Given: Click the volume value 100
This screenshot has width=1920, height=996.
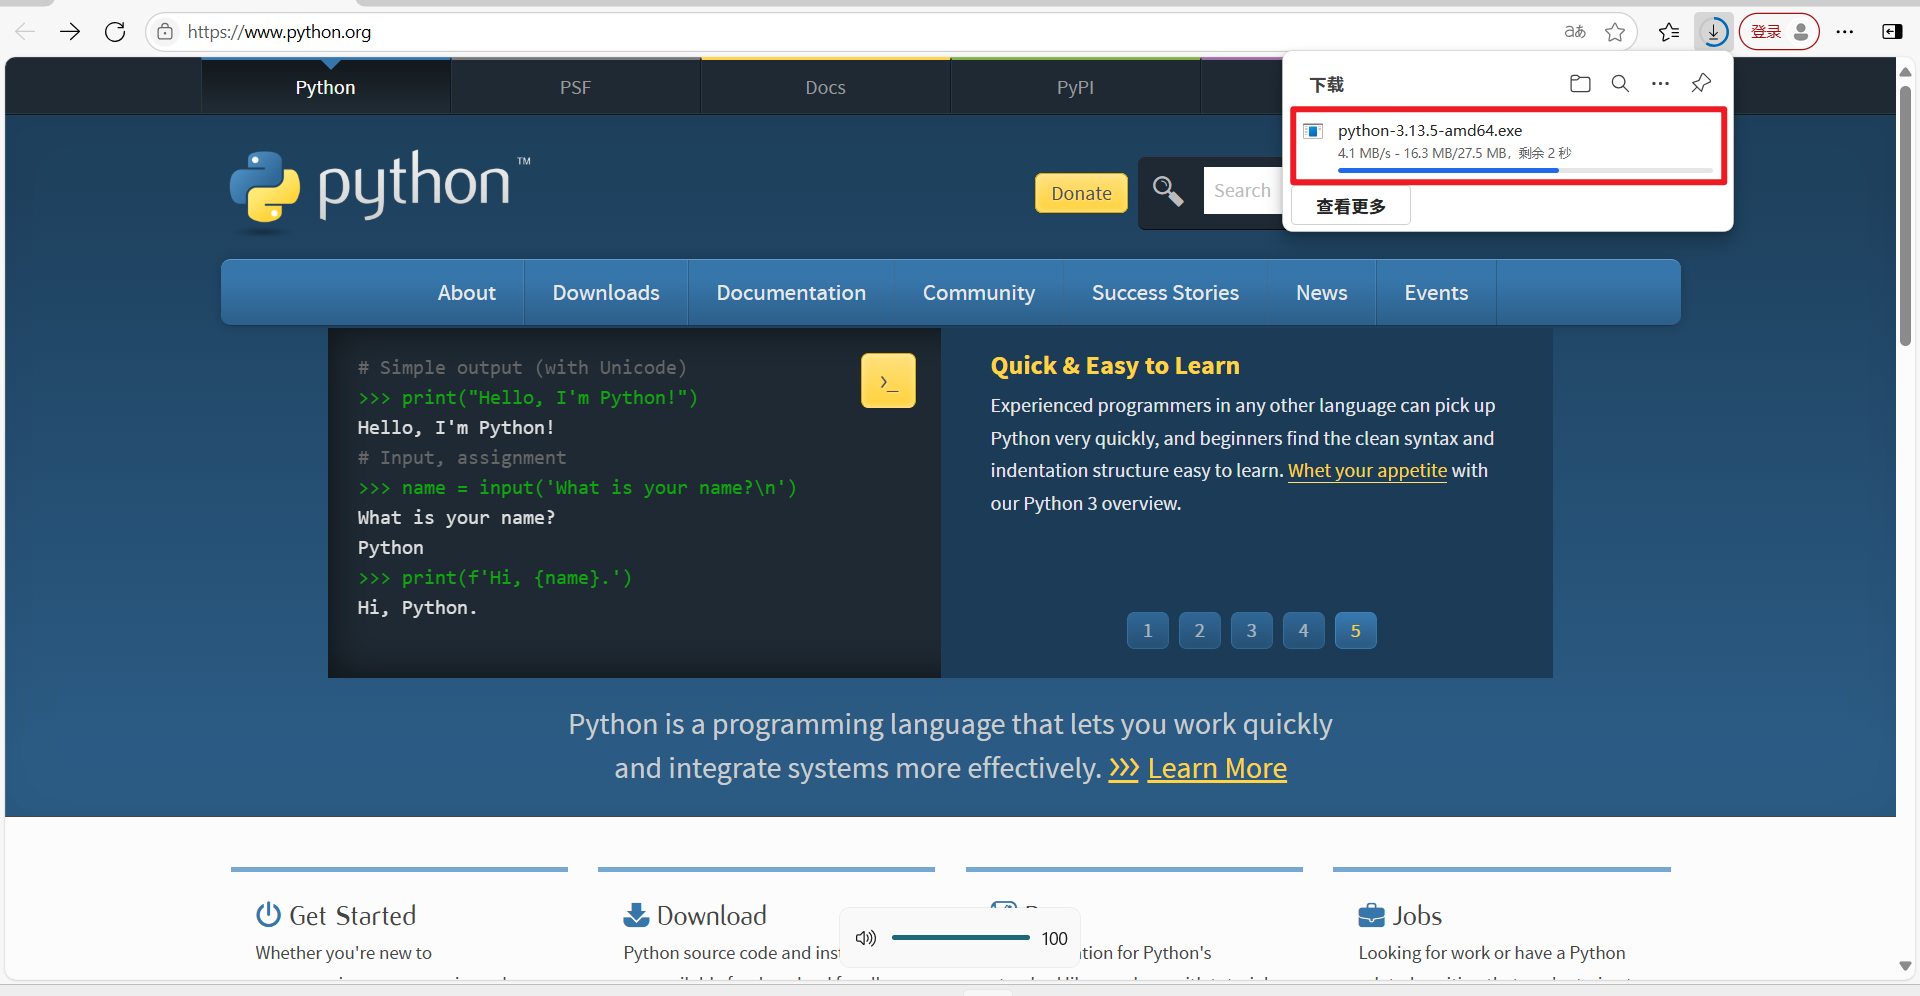Looking at the screenshot, I should [x=1054, y=938].
